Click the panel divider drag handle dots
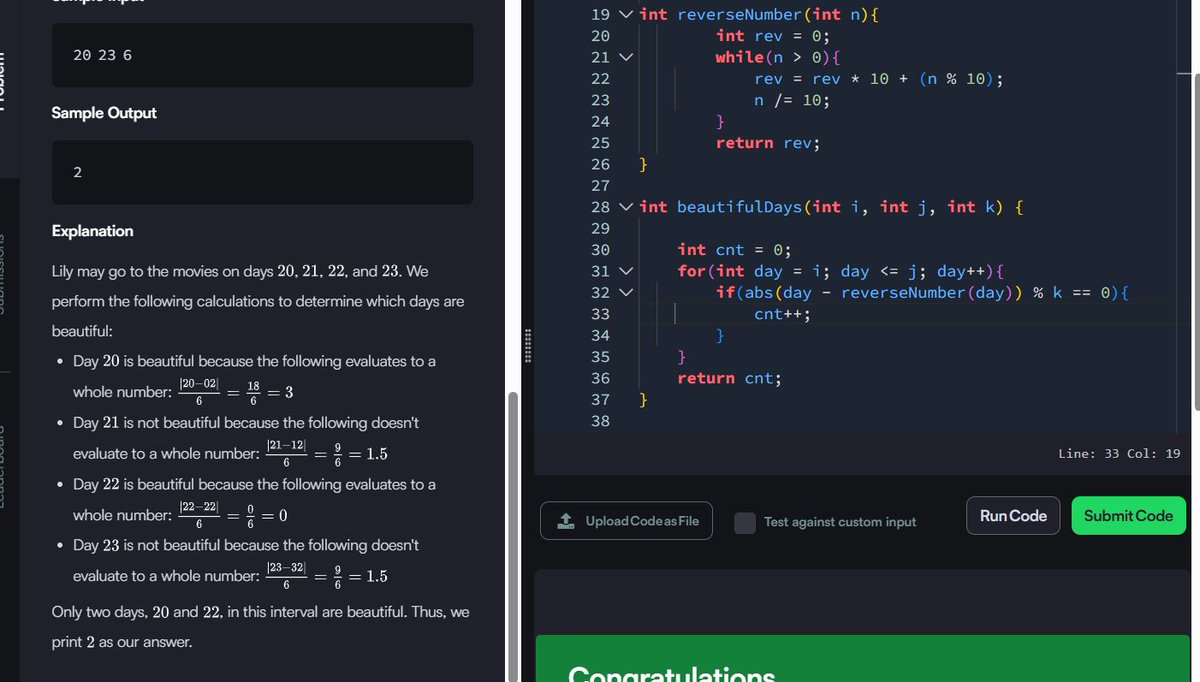 click(x=526, y=344)
